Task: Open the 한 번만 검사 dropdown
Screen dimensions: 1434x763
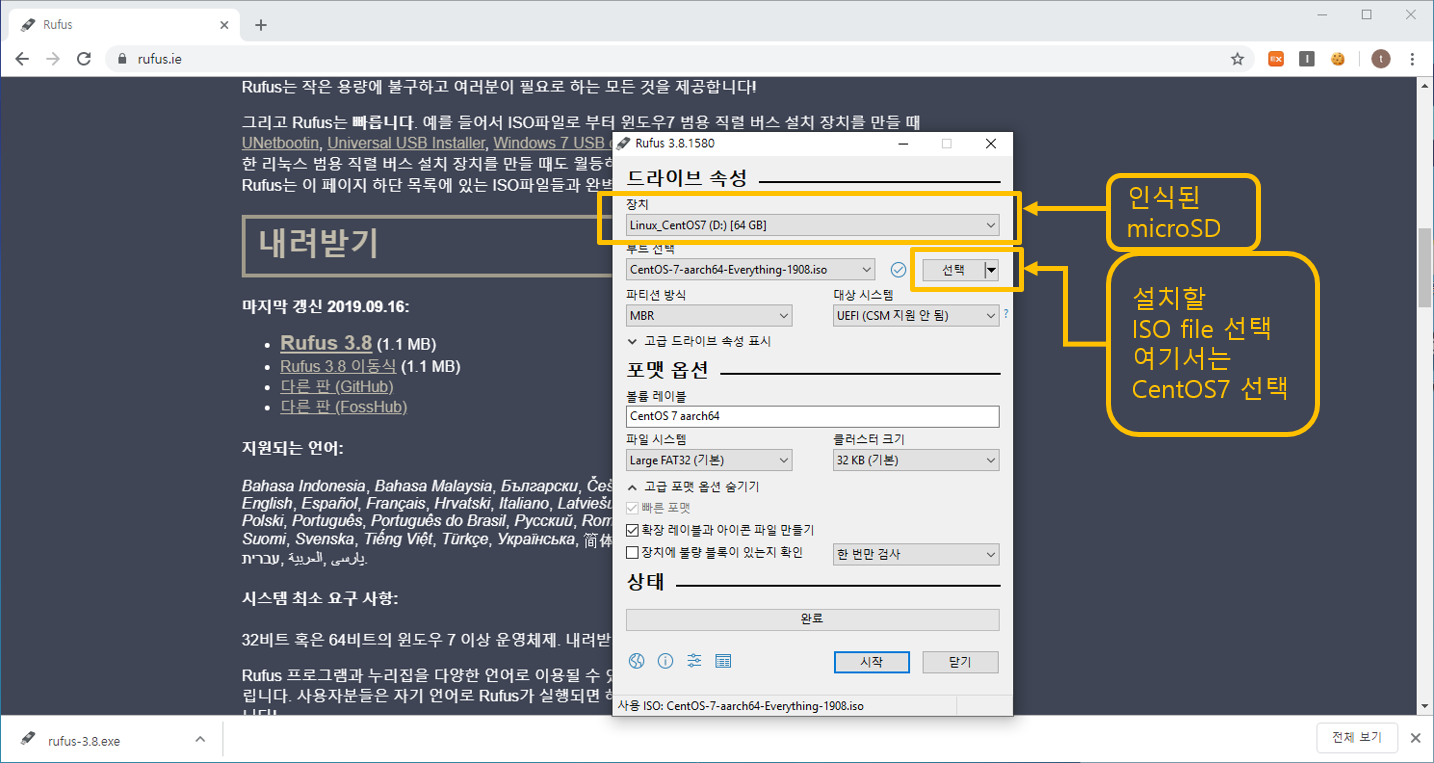Action: 916,554
